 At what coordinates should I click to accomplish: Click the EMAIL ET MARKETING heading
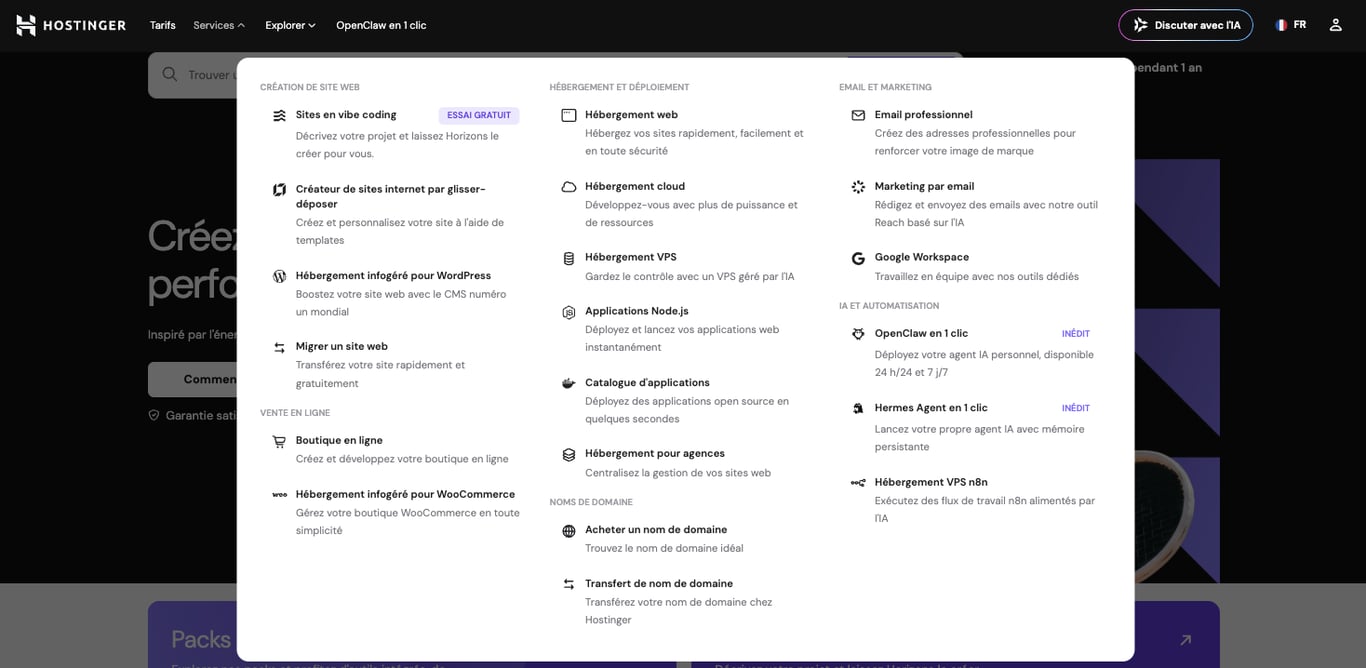click(885, 87)
